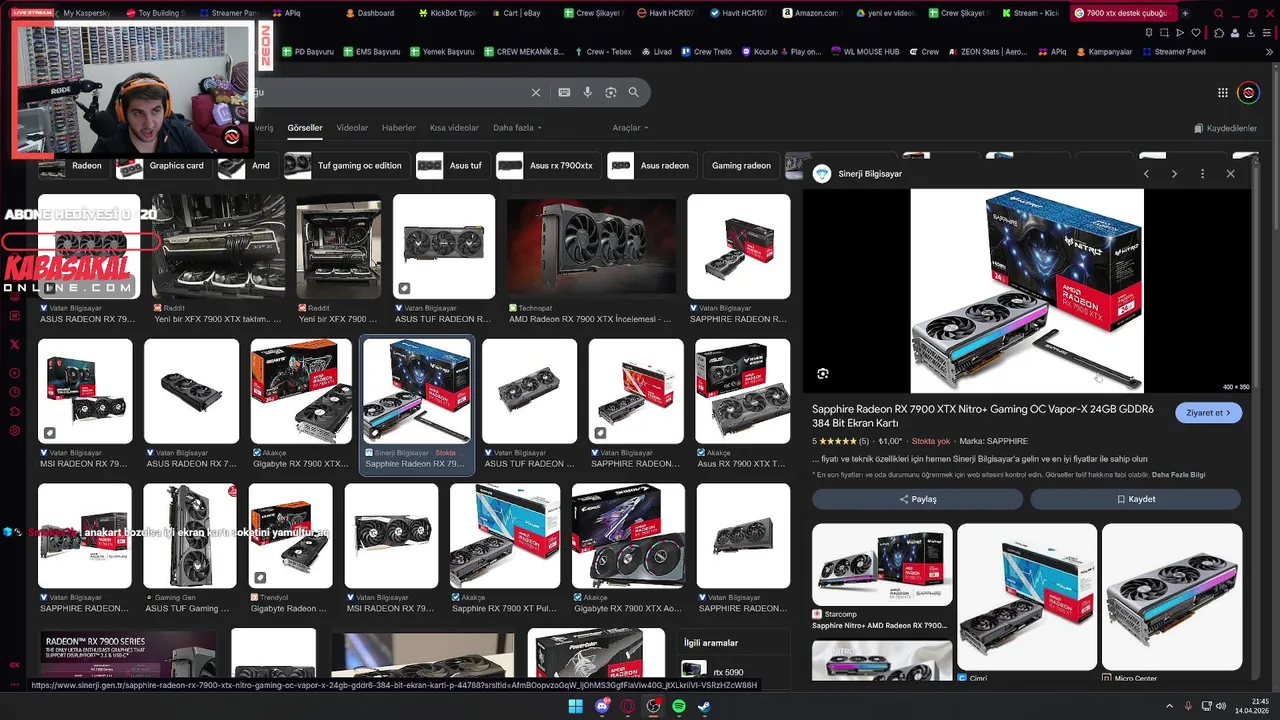Show hidden system tray icons

1170,706
